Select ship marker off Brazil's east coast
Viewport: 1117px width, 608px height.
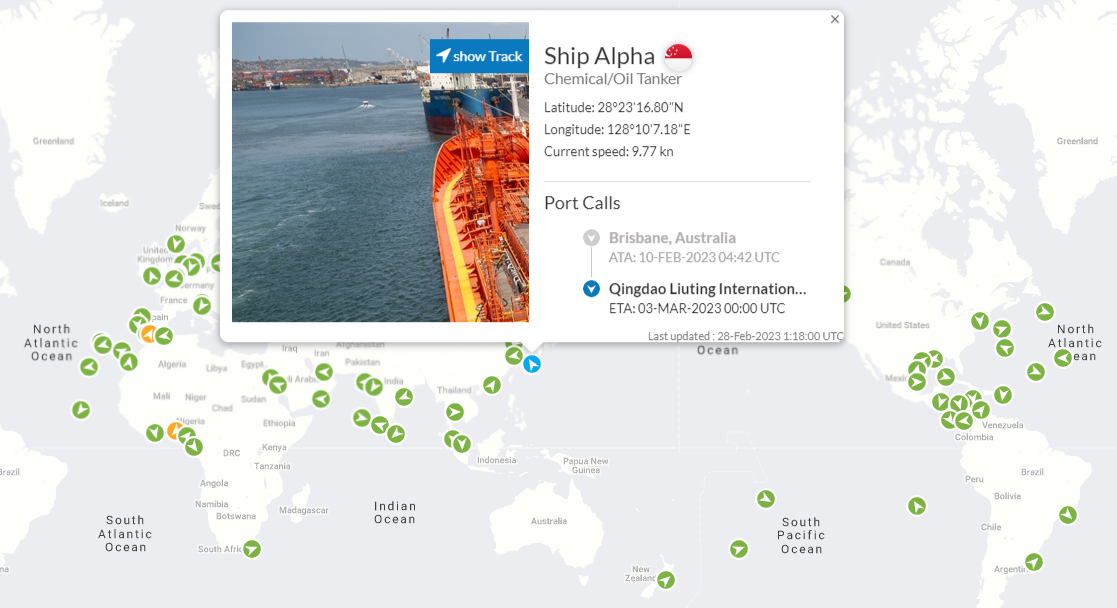(1068, 515)
